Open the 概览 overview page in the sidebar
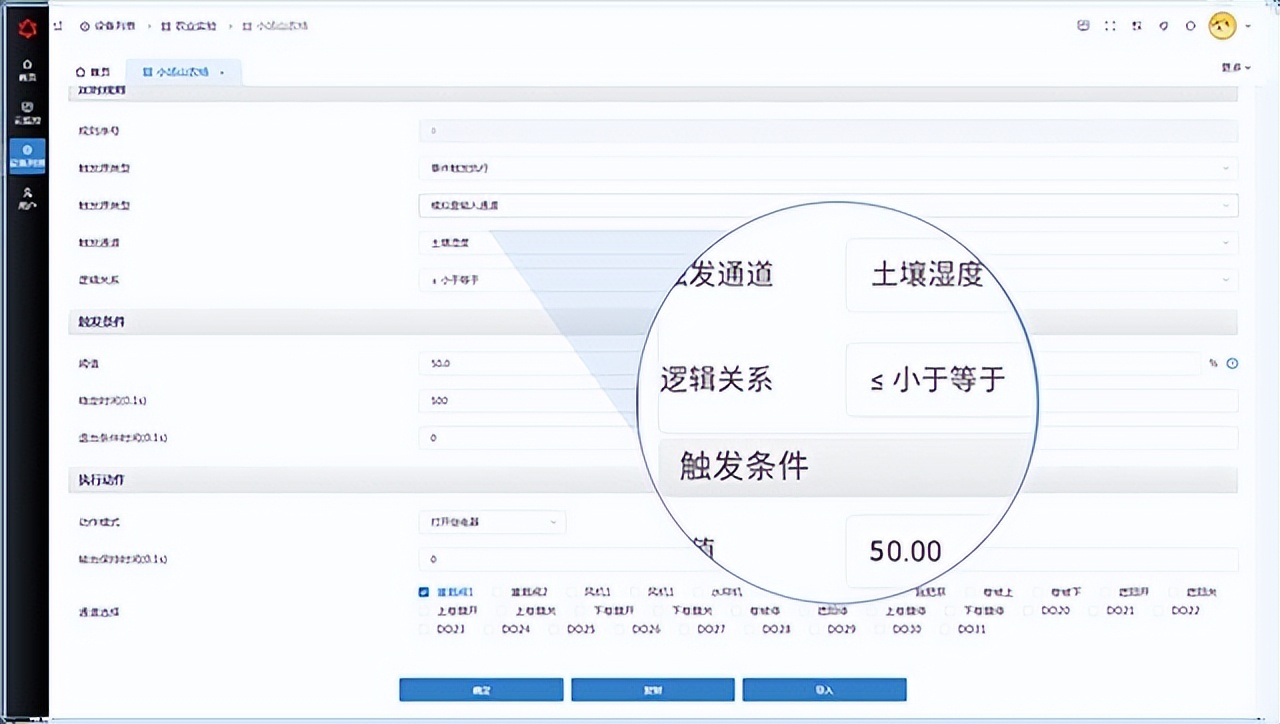Viewport: 1280px width, 724px height. (27, 68)
